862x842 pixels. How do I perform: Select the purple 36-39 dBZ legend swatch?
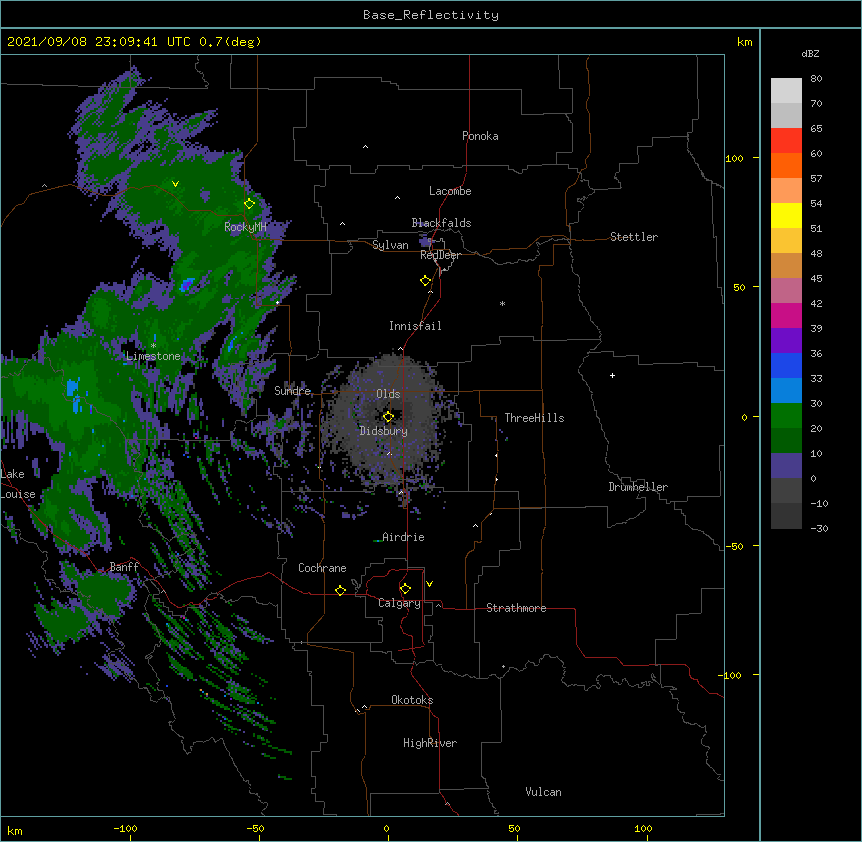(x=786, y=341)
